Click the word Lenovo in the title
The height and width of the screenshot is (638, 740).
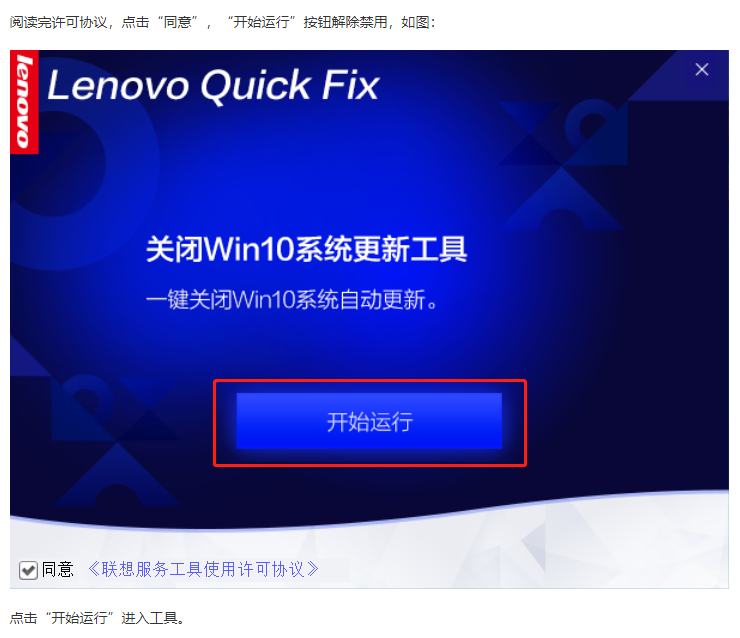coord(118,85)
